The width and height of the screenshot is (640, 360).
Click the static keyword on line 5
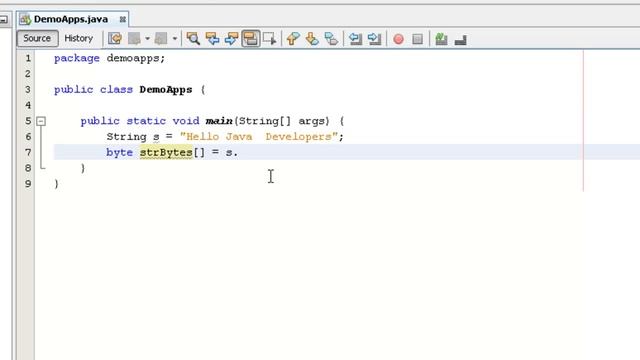(146, 121)
